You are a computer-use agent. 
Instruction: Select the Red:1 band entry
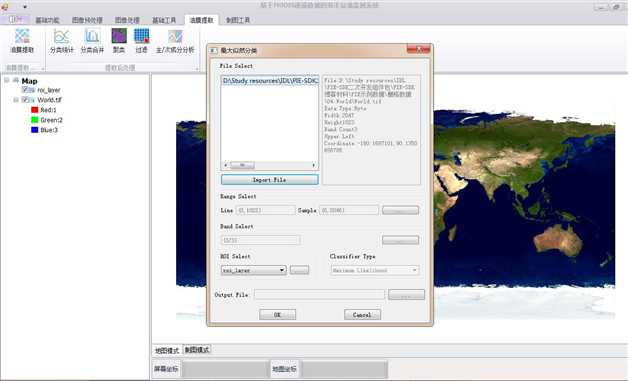coord(48,110)
